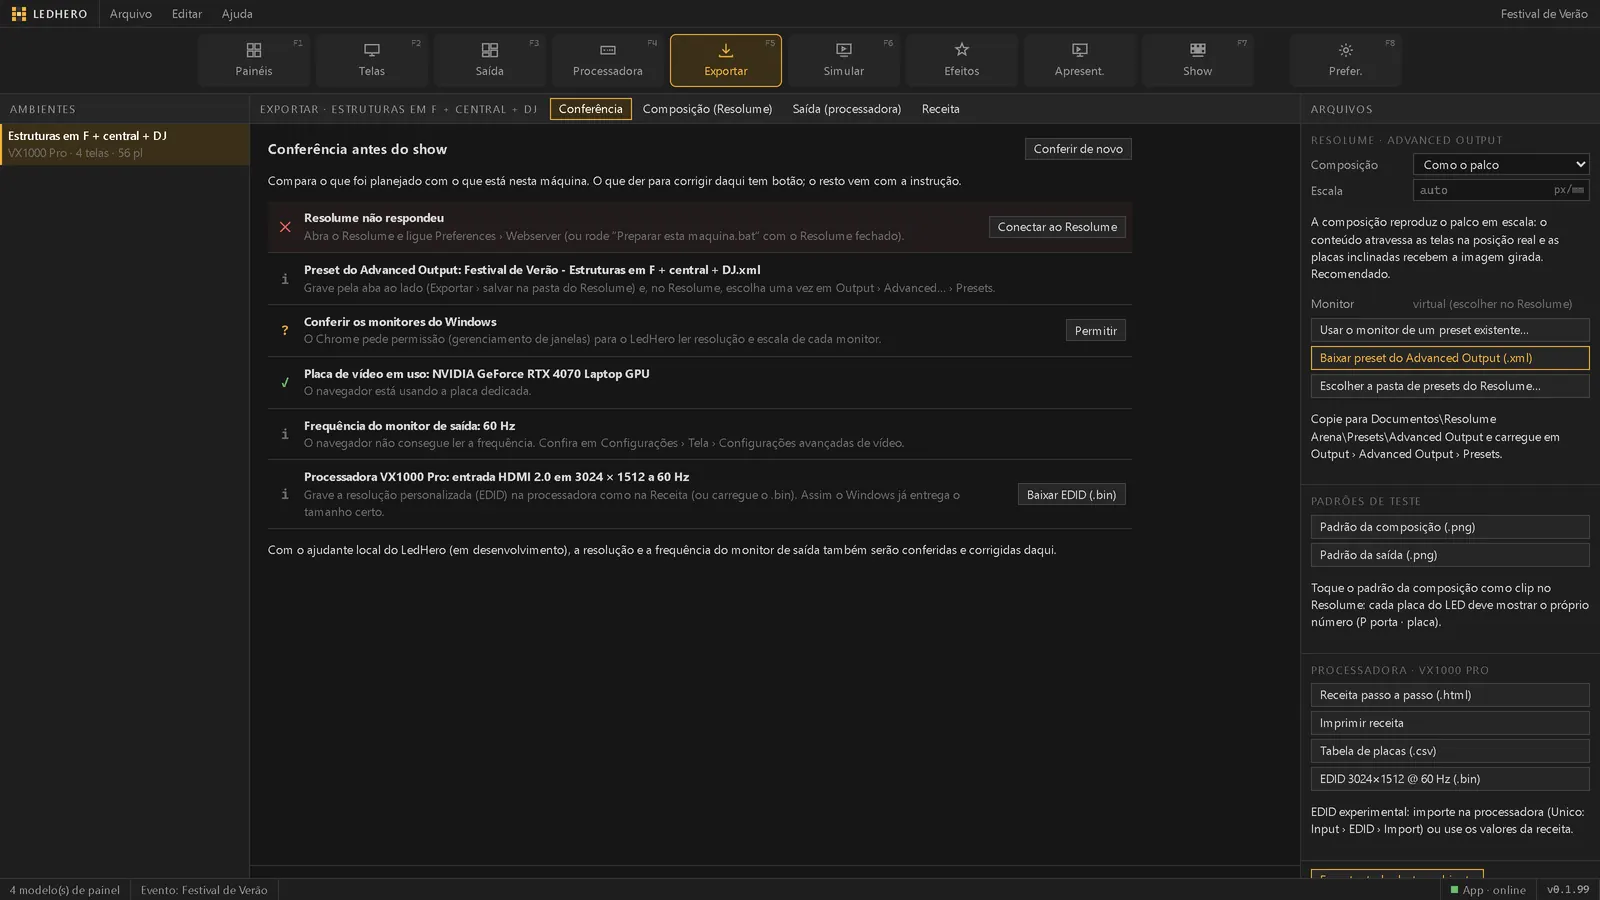The image size is (1600, 900).
Task: Click the 'App · online' status indicator
Action: [x=1488, y=890]
